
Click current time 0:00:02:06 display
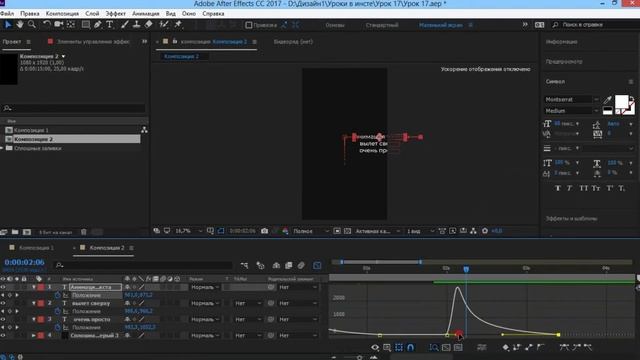(24, 262)
